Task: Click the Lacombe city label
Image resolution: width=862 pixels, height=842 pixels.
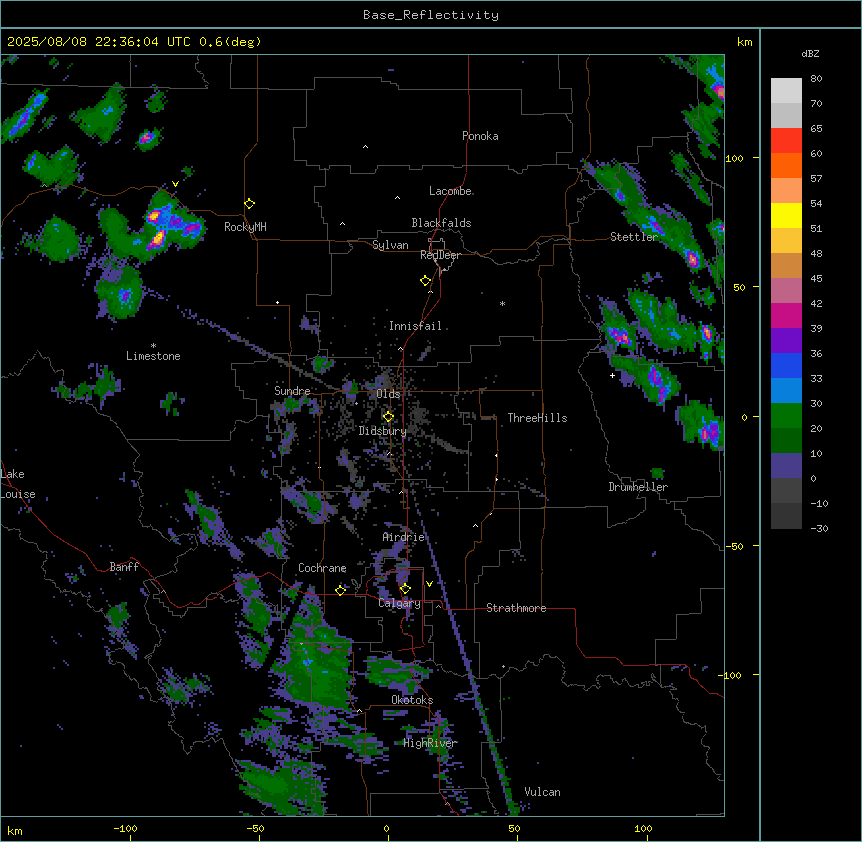Action: (450, 191)
